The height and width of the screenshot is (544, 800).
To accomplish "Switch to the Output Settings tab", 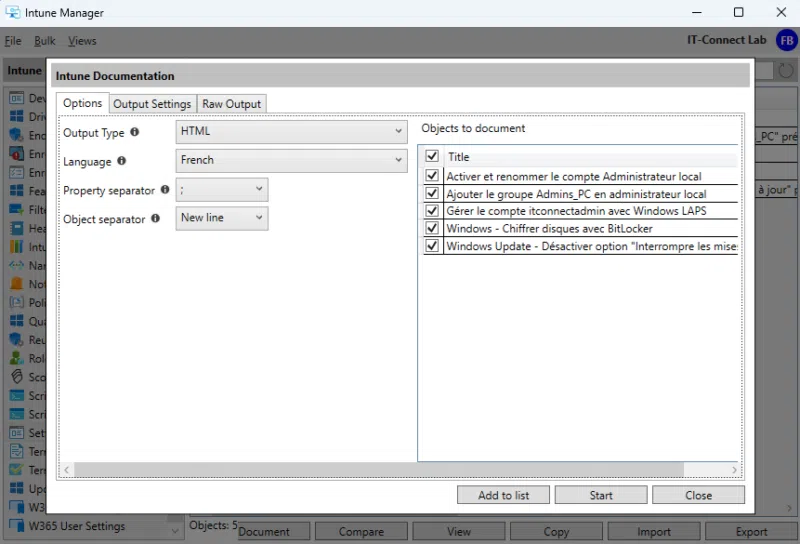I will pos(152,104).
